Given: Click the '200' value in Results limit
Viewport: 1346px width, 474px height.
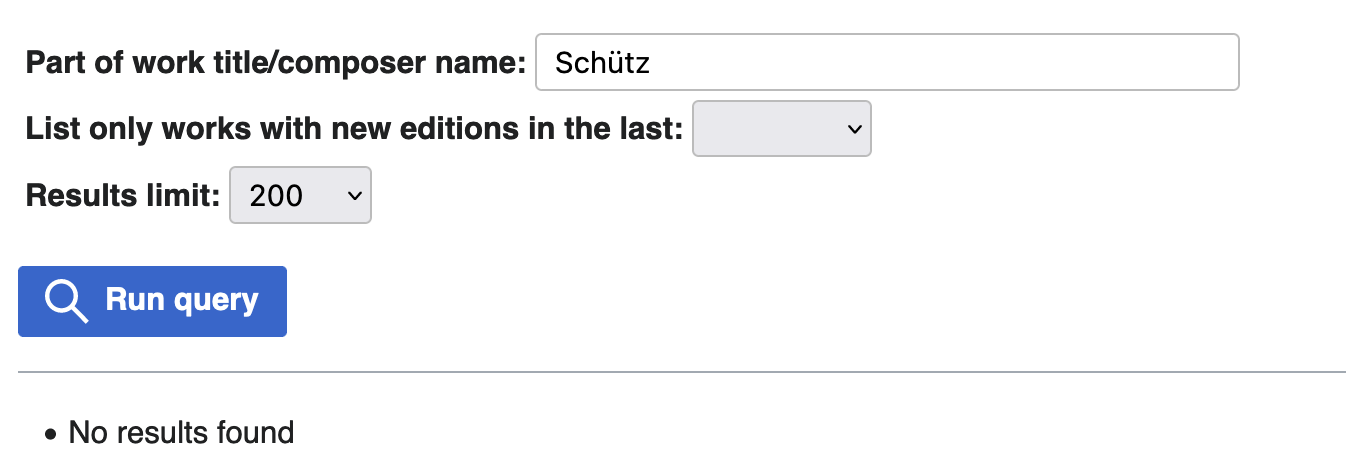Looking at the screenshot, I should coord(276,195).
